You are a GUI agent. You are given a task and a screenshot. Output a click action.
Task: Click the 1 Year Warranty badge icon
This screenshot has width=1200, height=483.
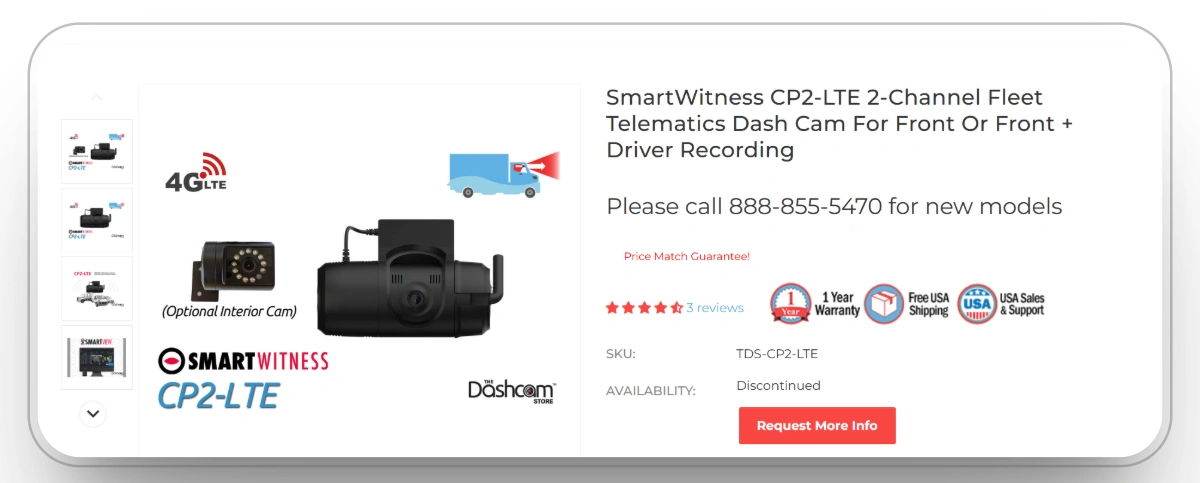coord(791,303)
